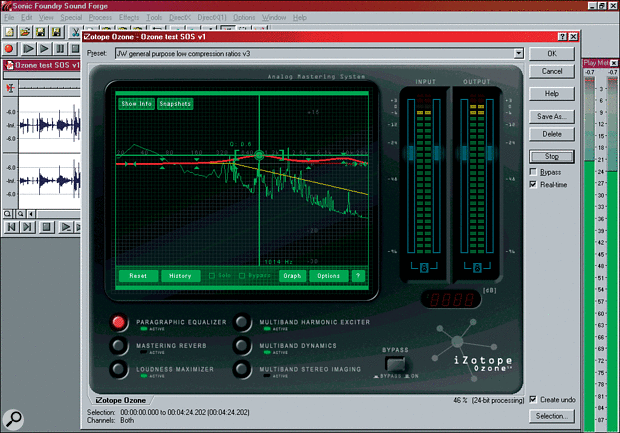Click the Save As floppy disk icon
Image resolution: width=620 pixels, height=433 pixels.
pos(57,32)
